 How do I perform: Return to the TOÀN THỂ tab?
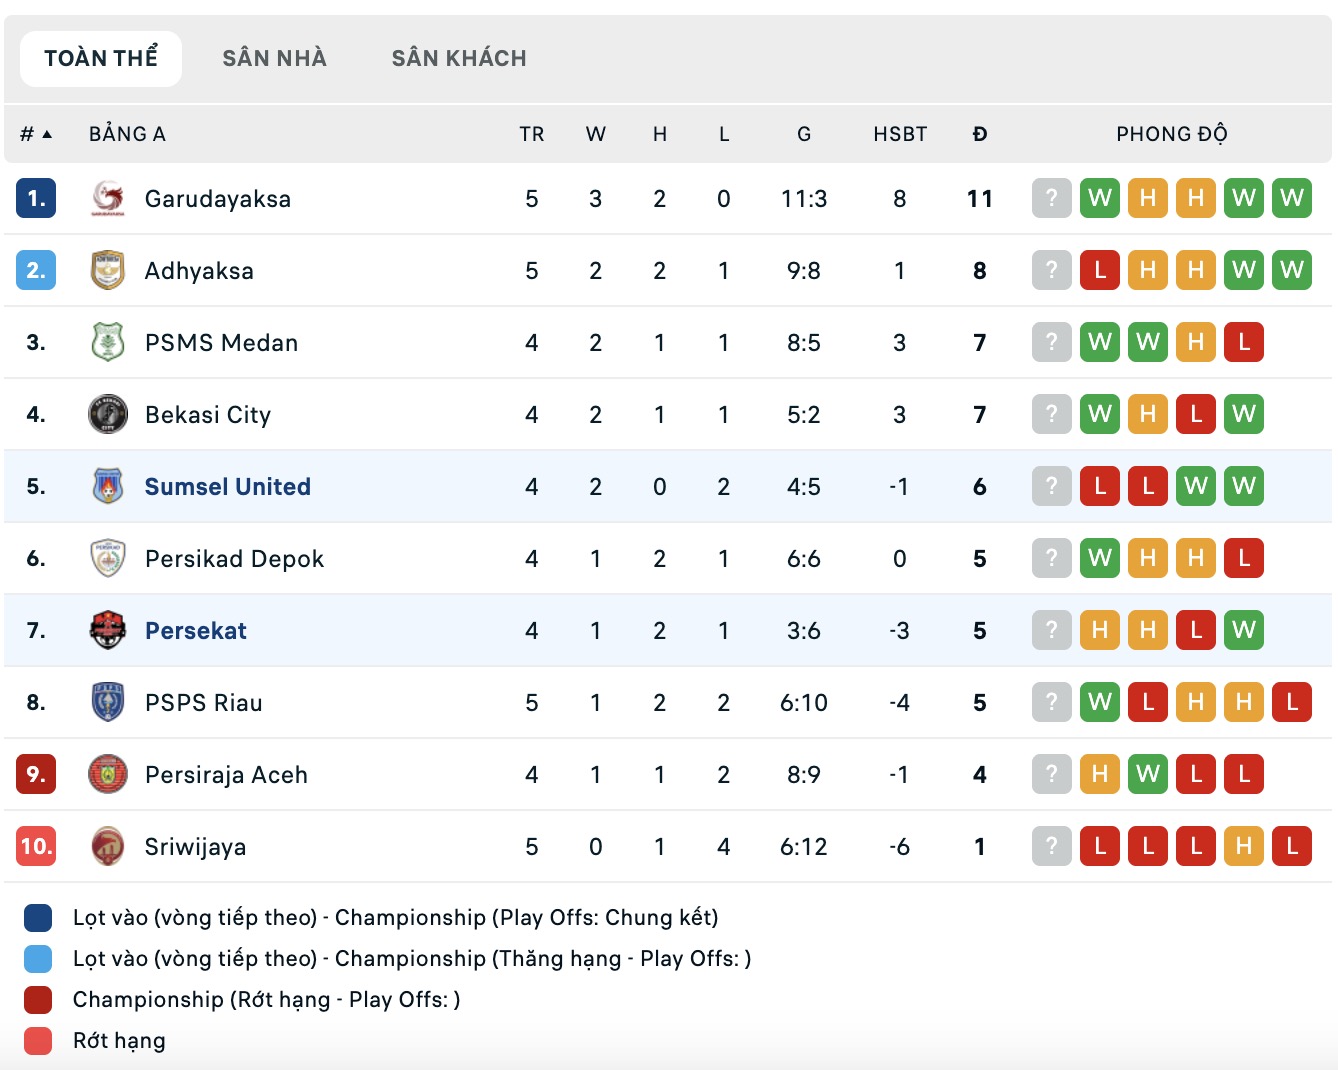(100, 58)
